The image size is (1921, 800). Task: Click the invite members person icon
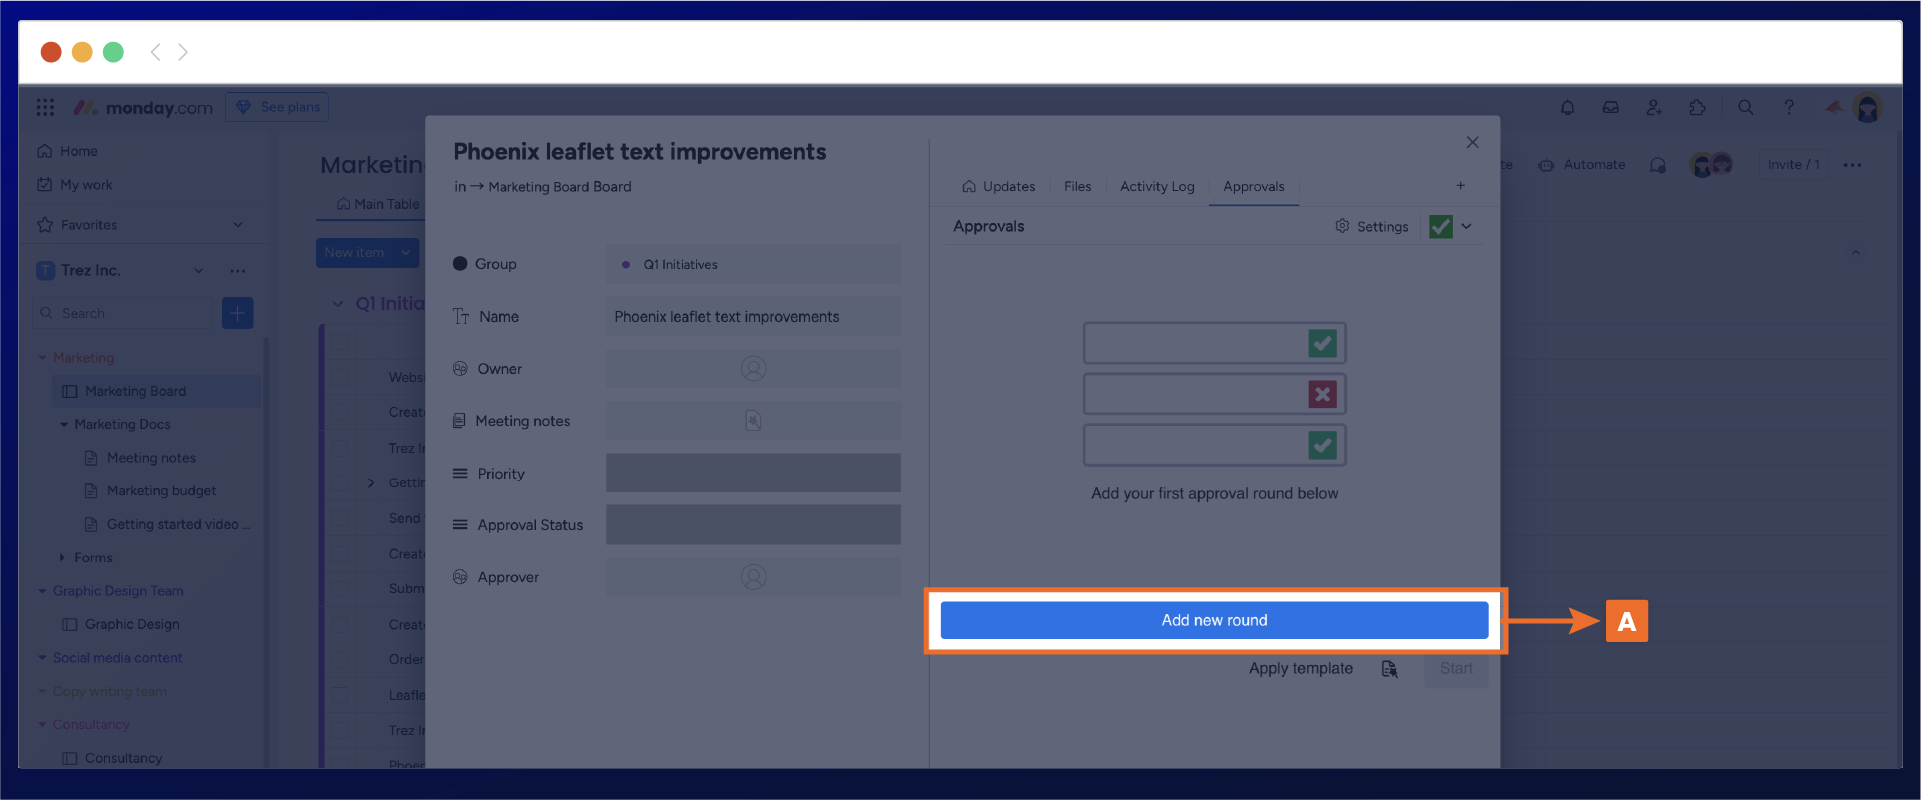[1654, 108]
